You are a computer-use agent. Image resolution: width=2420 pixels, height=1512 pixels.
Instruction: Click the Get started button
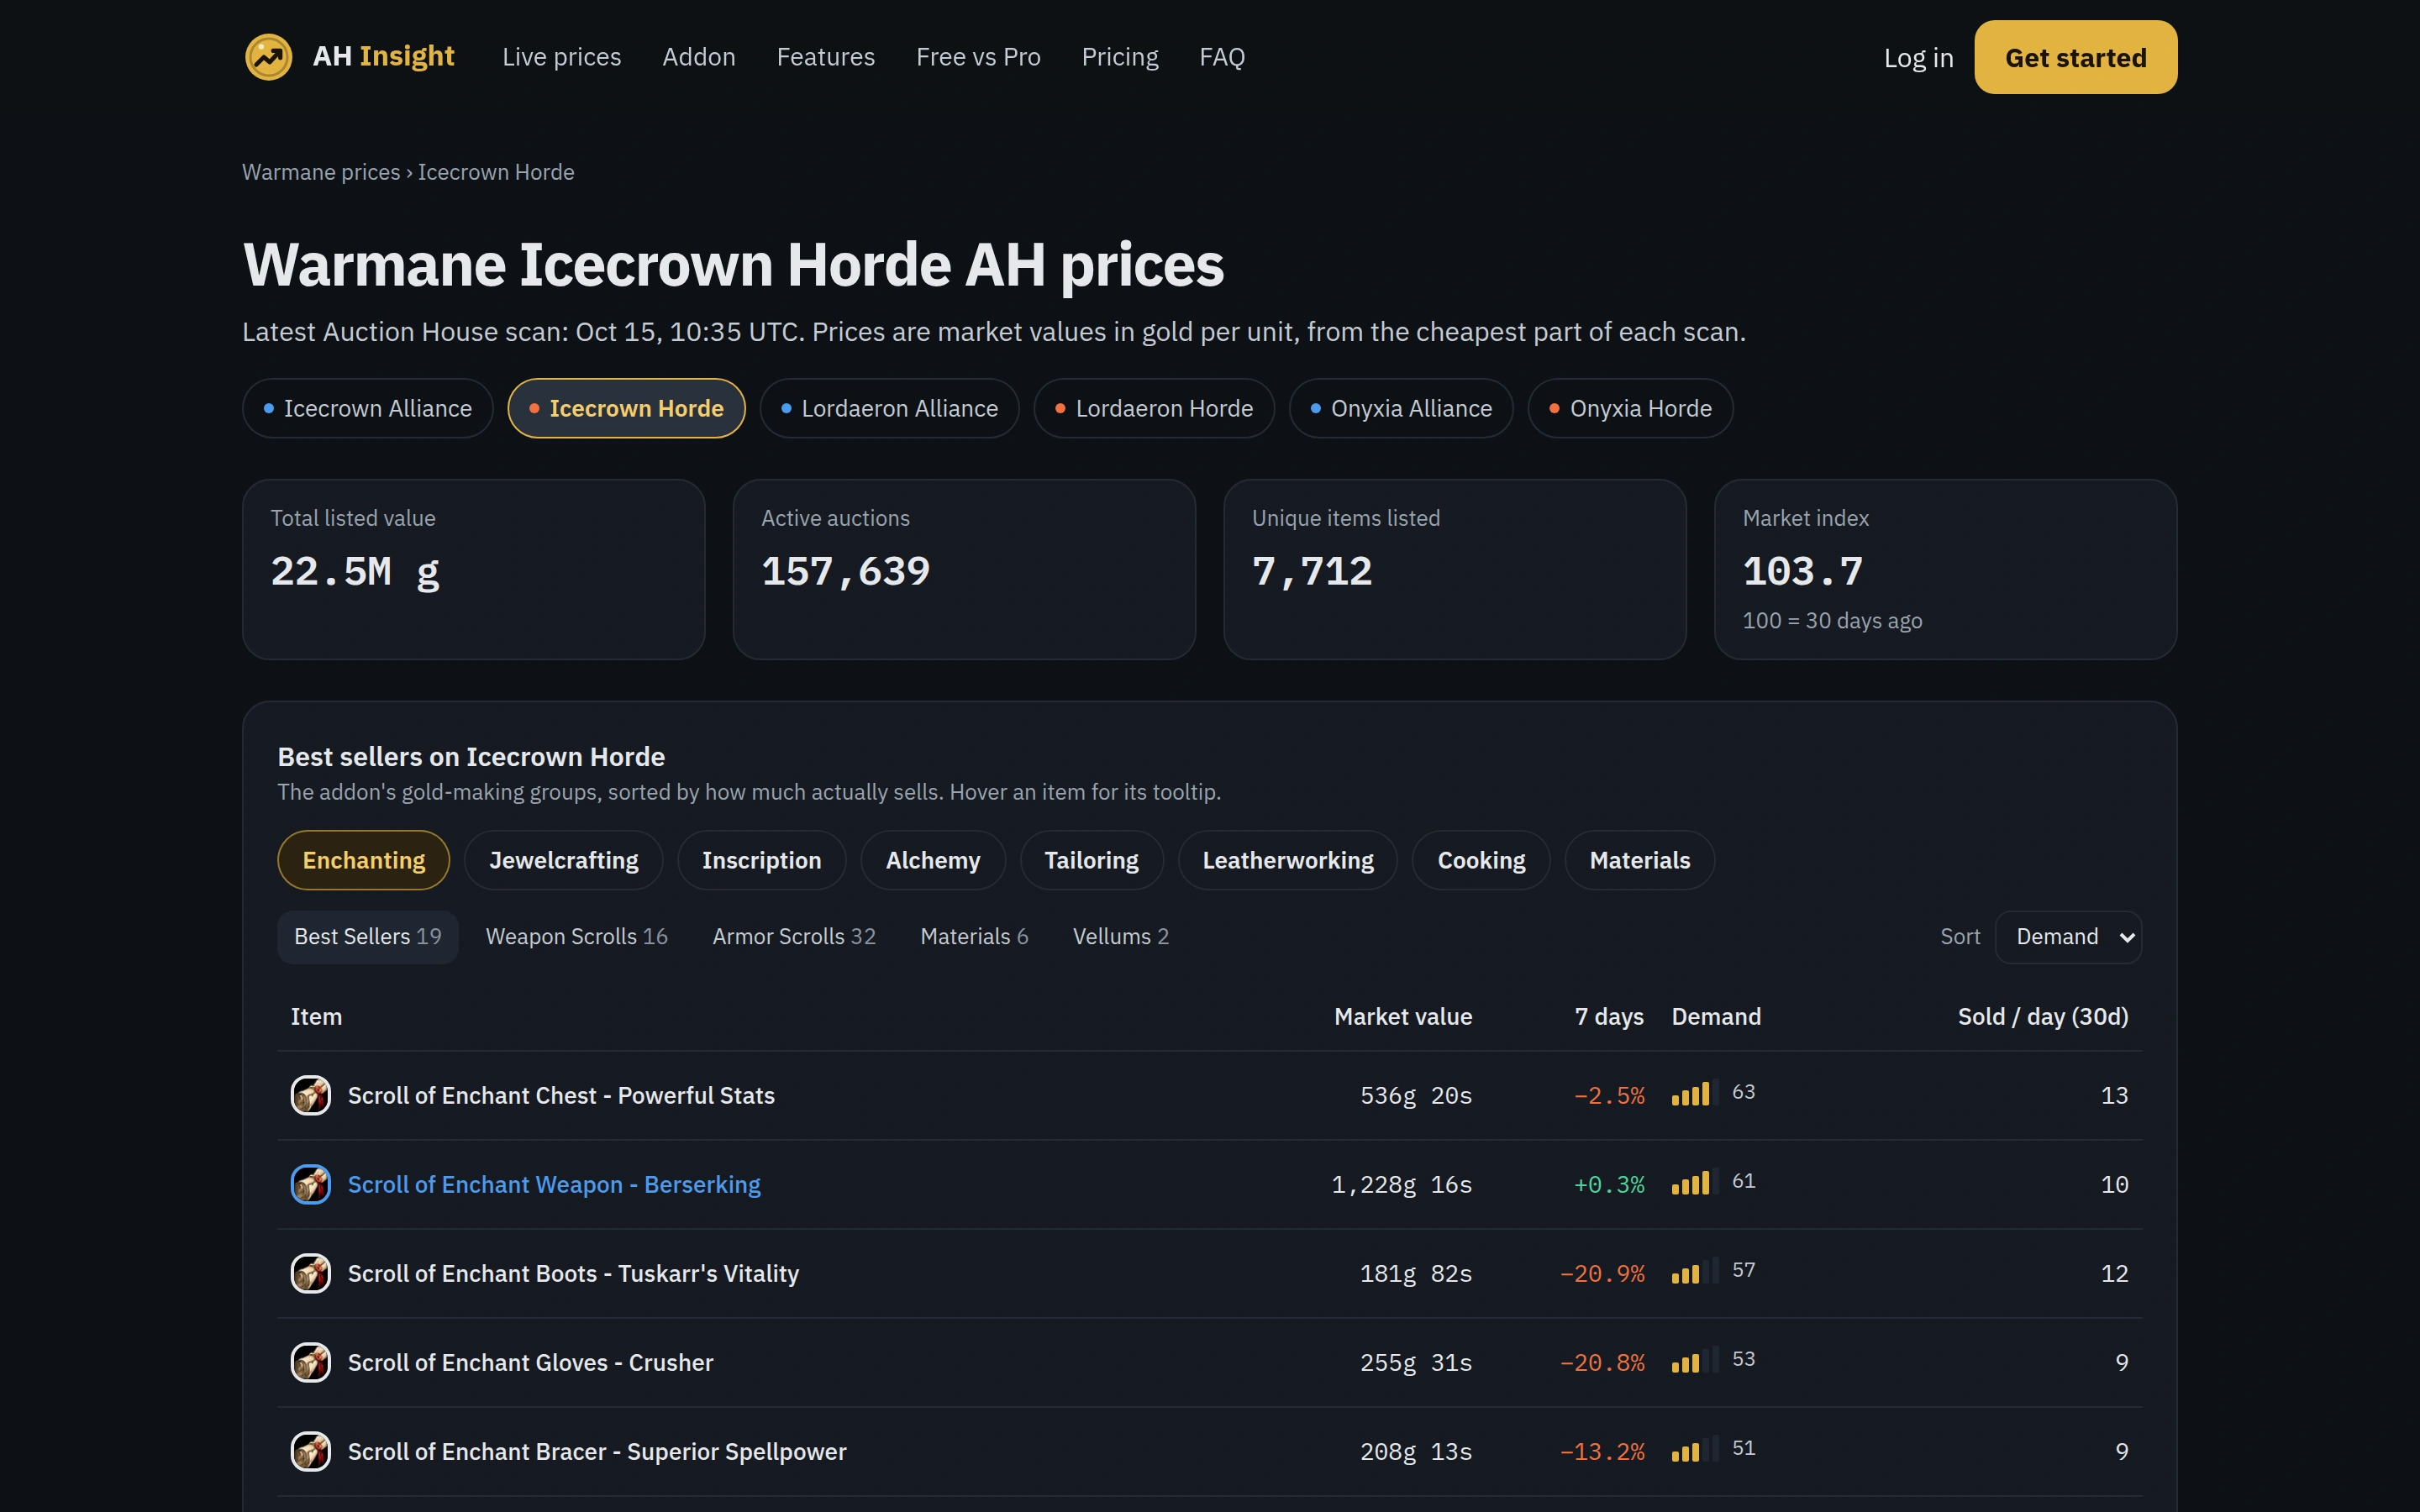[2075, 57]
